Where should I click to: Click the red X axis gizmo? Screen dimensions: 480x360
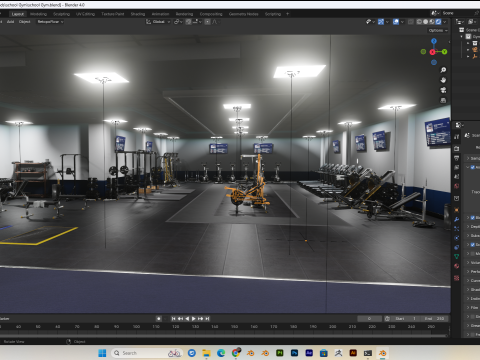click(x=432, y=52)
